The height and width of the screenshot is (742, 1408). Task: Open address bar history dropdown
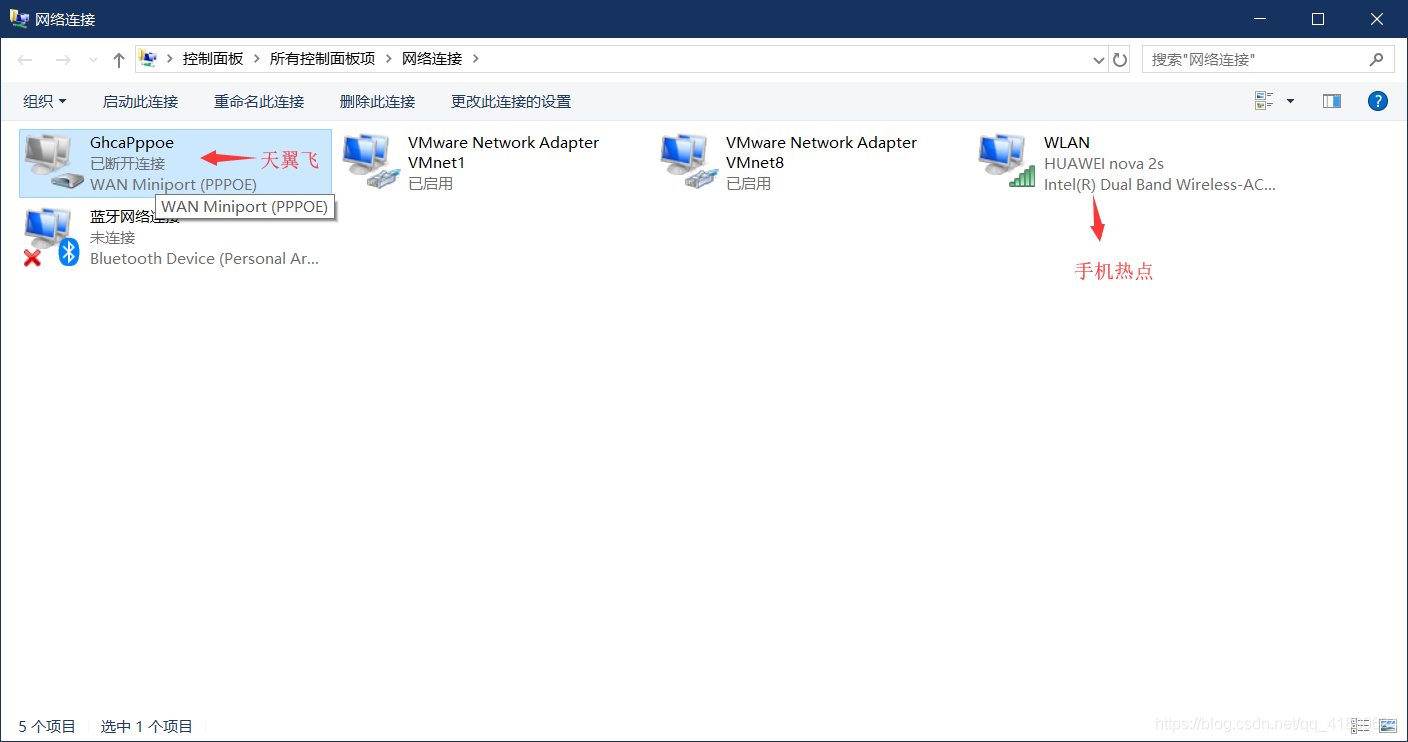coord(1099,60)
